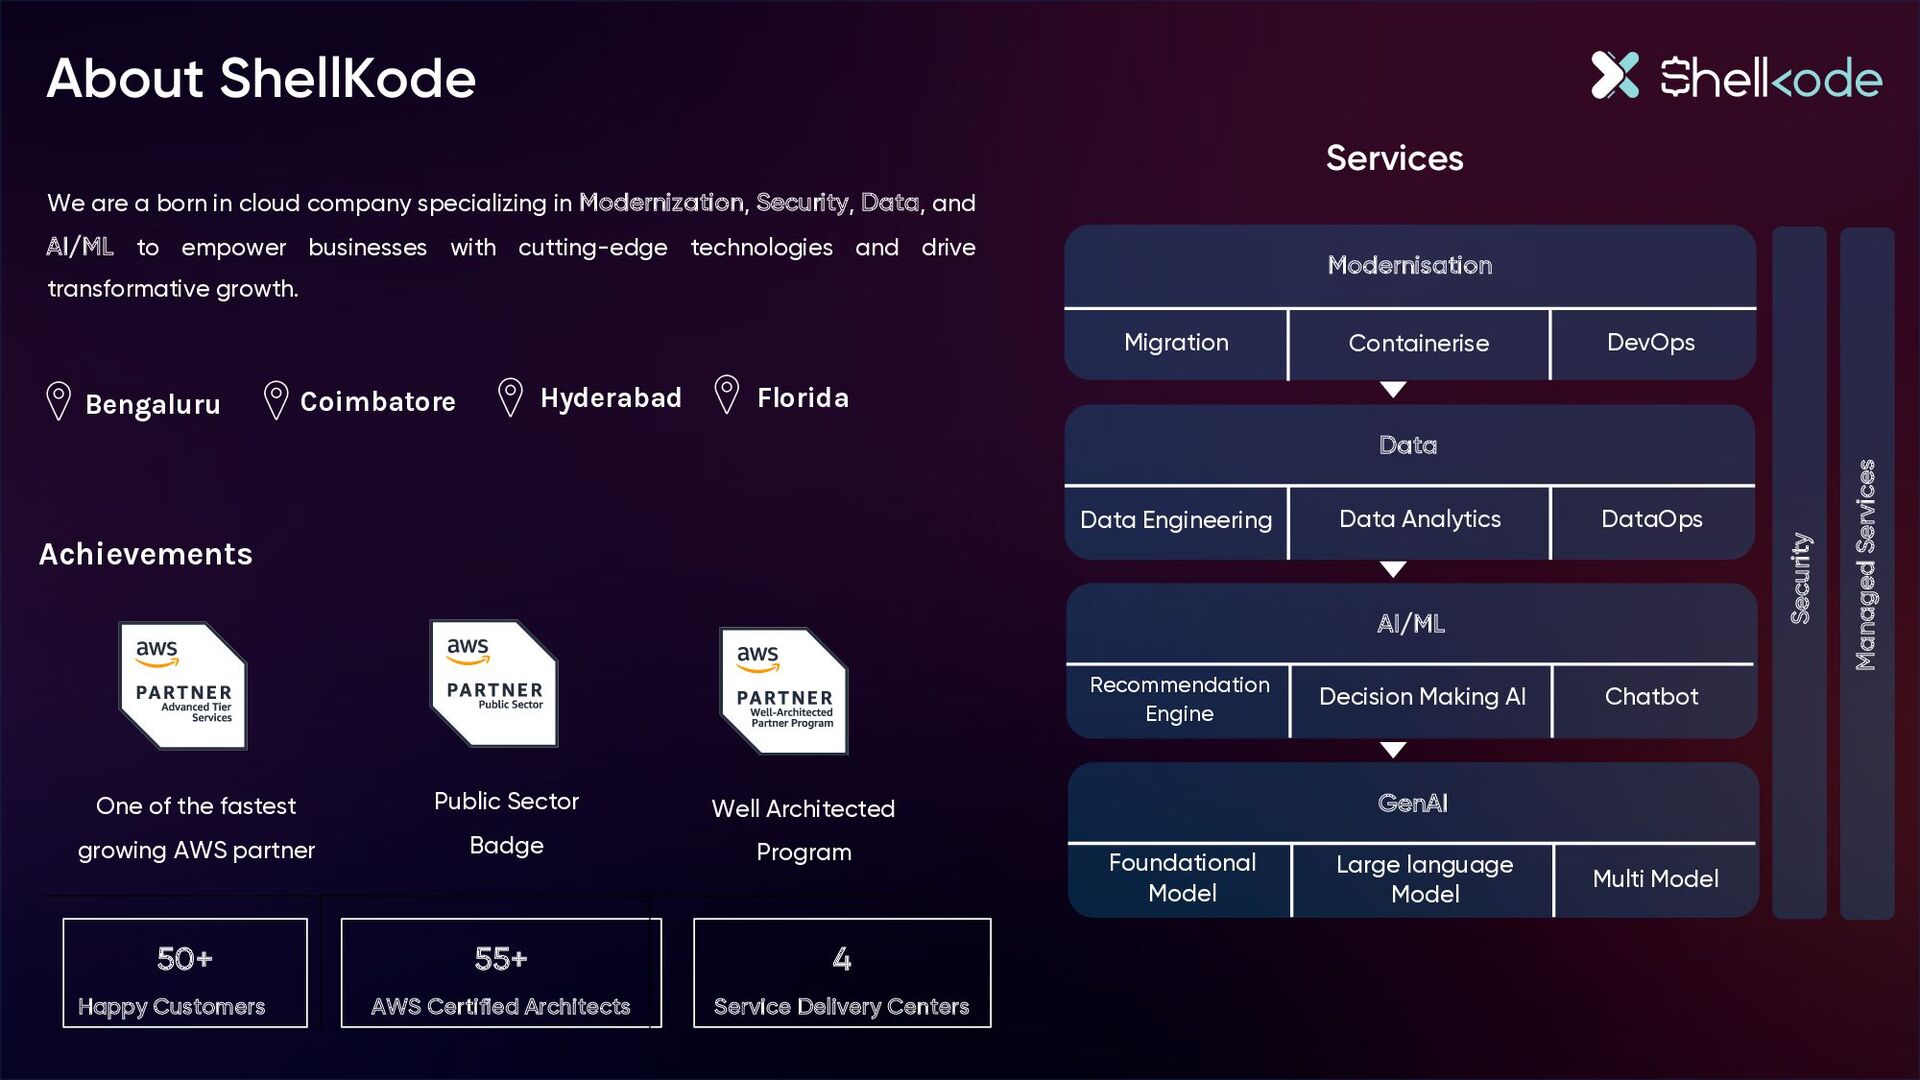
Task: Select the Large language Model cell
Action: click(x=1423, y=881)
